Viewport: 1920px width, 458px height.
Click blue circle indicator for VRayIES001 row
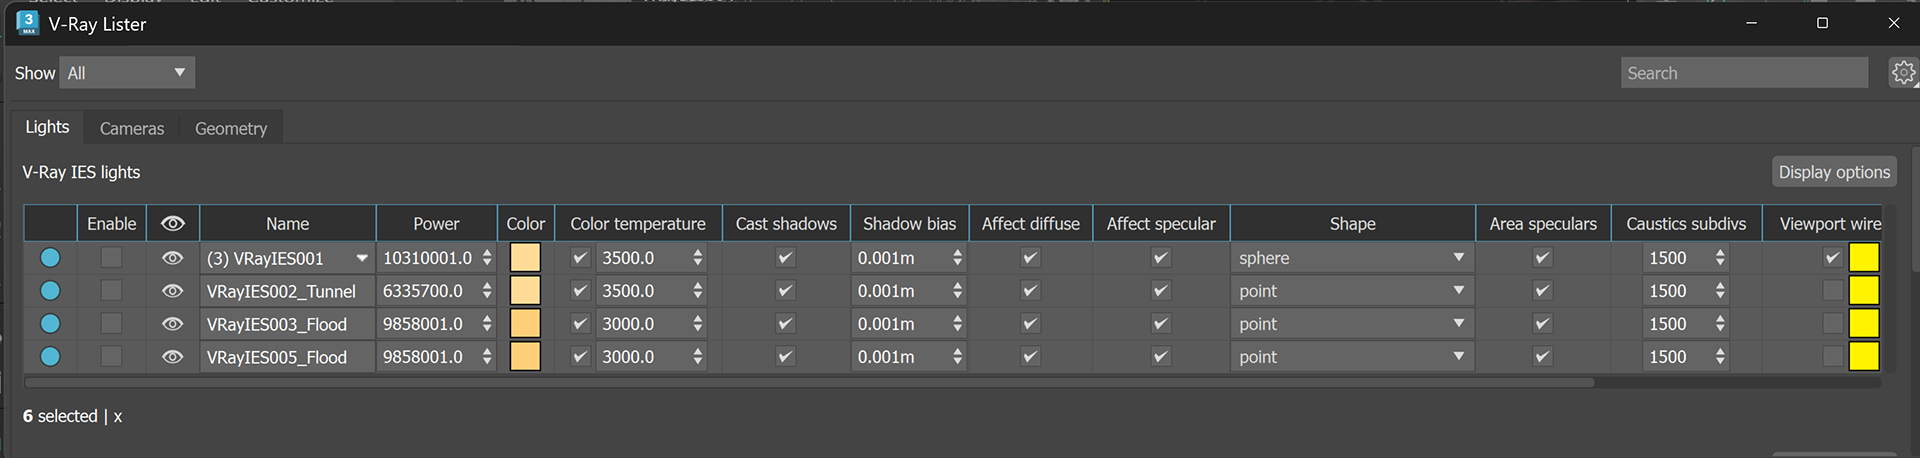(x=50, y=258)
